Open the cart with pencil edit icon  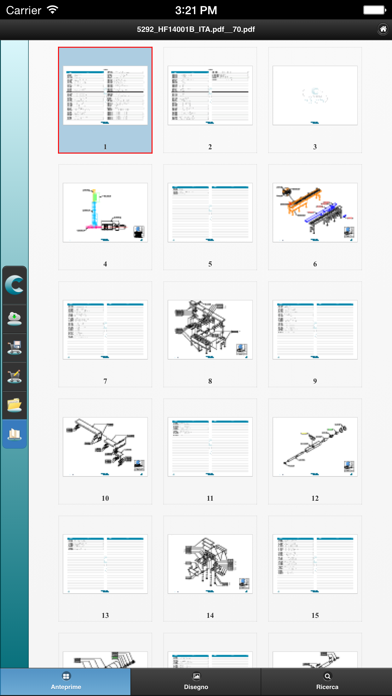(x=15, y=376)
